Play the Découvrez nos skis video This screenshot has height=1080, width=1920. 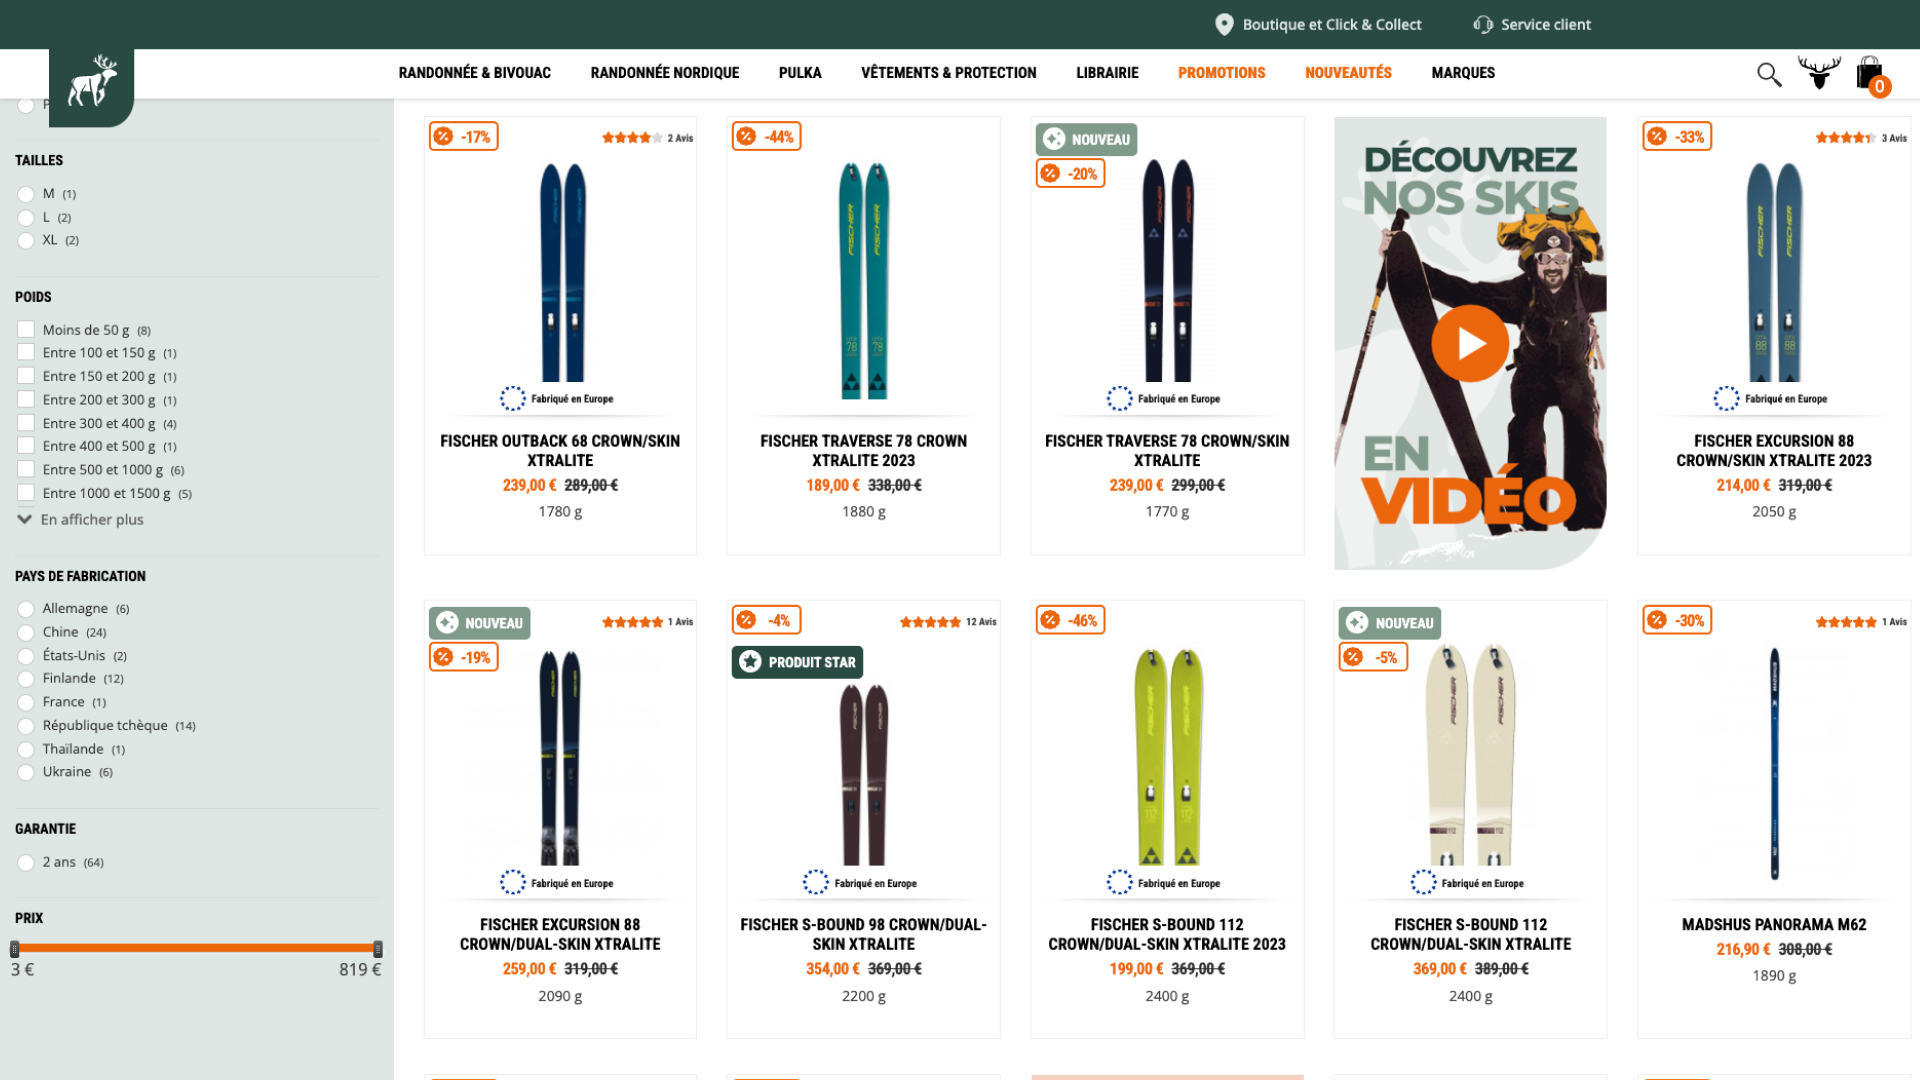click(1470, 343)
